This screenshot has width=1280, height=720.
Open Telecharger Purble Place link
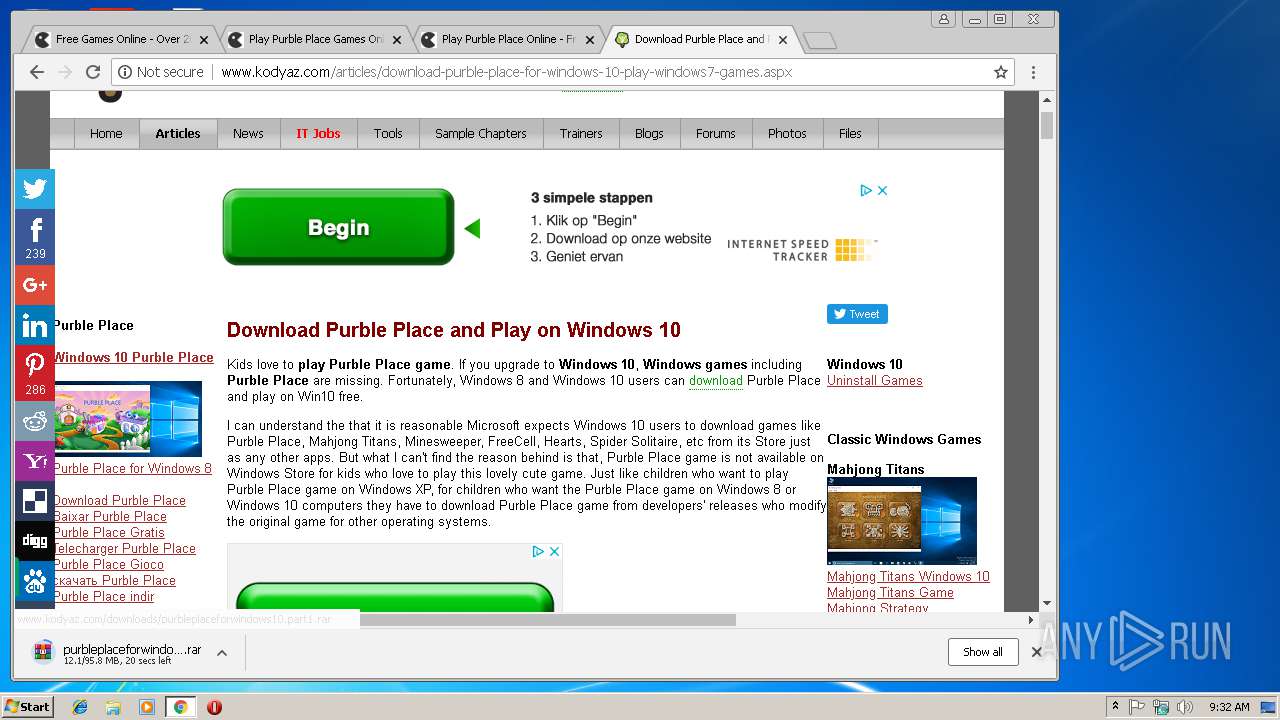click(124, 548)
